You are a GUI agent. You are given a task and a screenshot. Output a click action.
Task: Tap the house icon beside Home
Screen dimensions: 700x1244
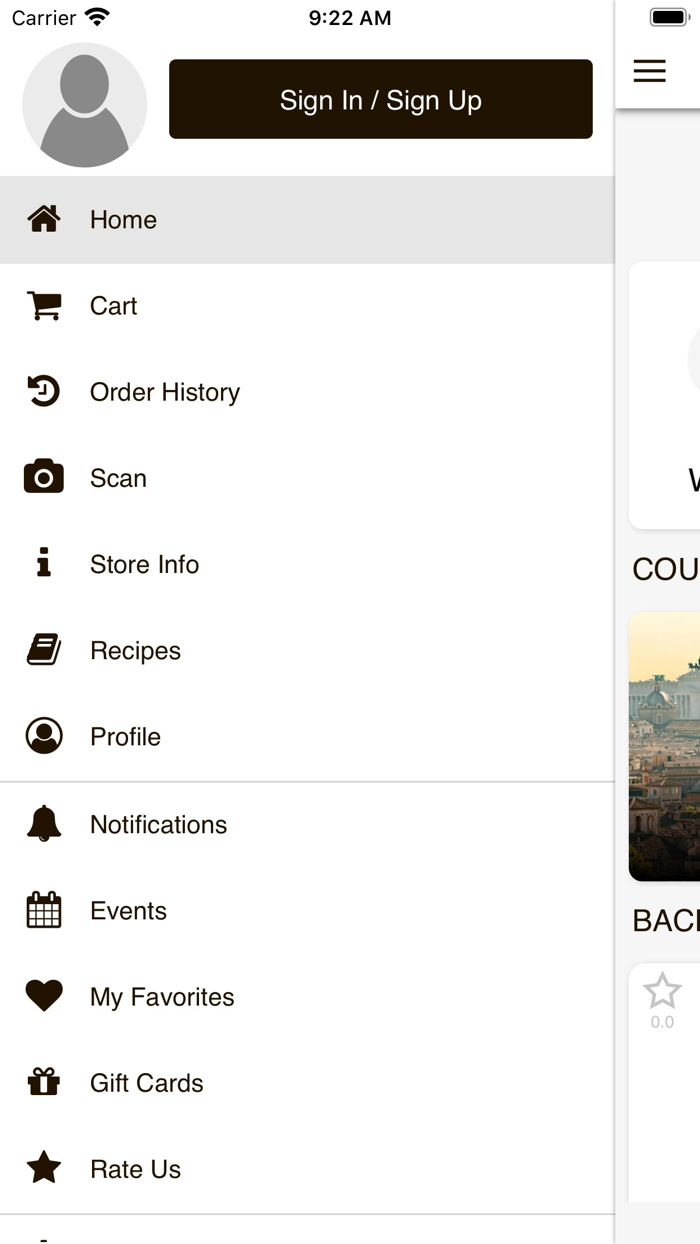click(x=44, y=219)
